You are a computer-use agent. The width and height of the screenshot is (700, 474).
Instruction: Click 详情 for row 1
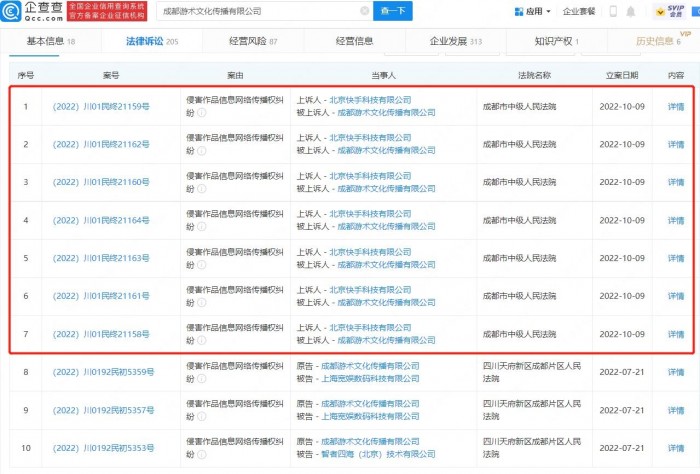[x=676, y=107]
